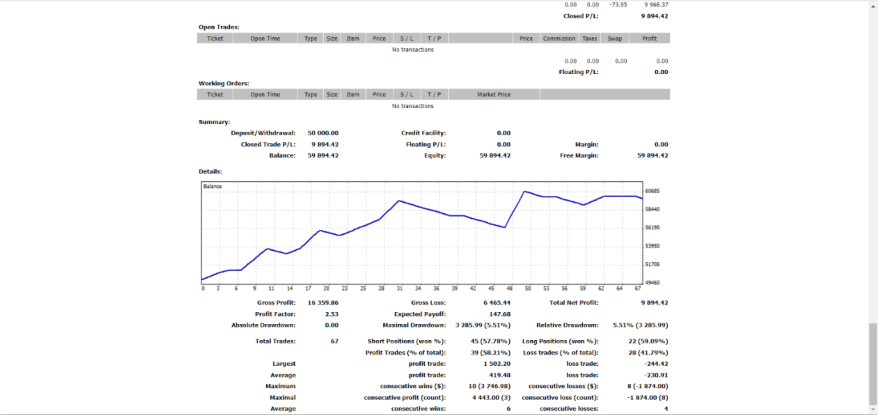Click Market Price header in Working Orders
Image resolution: width=878 pixels, height=415 pixels.
coord(494,94)
